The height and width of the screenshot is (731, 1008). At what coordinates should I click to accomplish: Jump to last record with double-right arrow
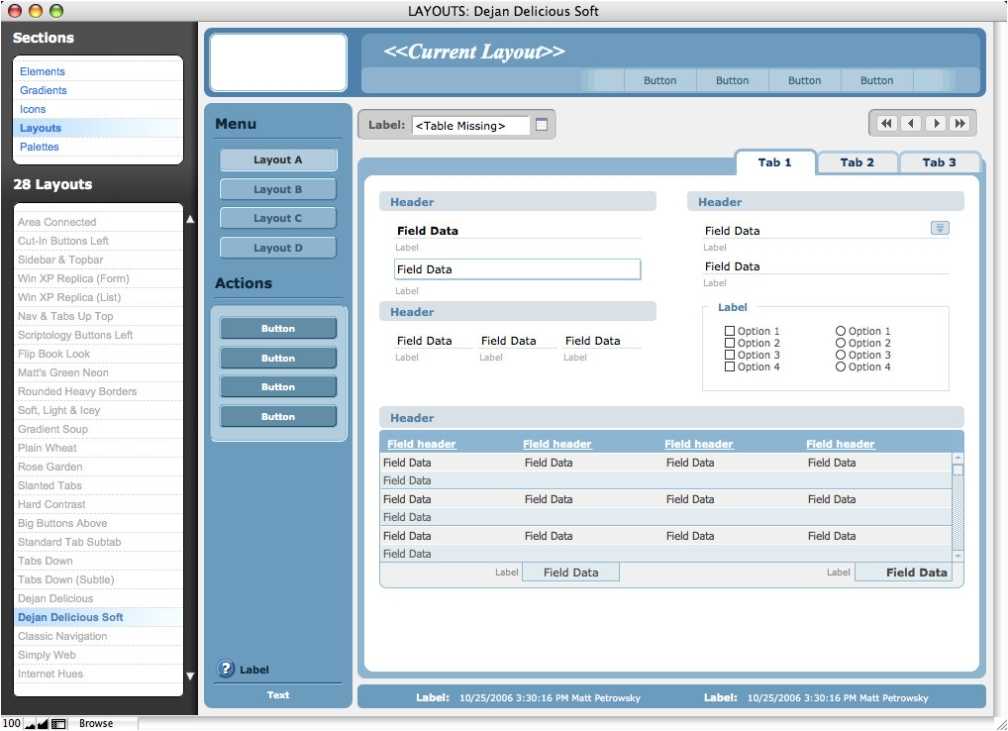(x=960, y=123)
